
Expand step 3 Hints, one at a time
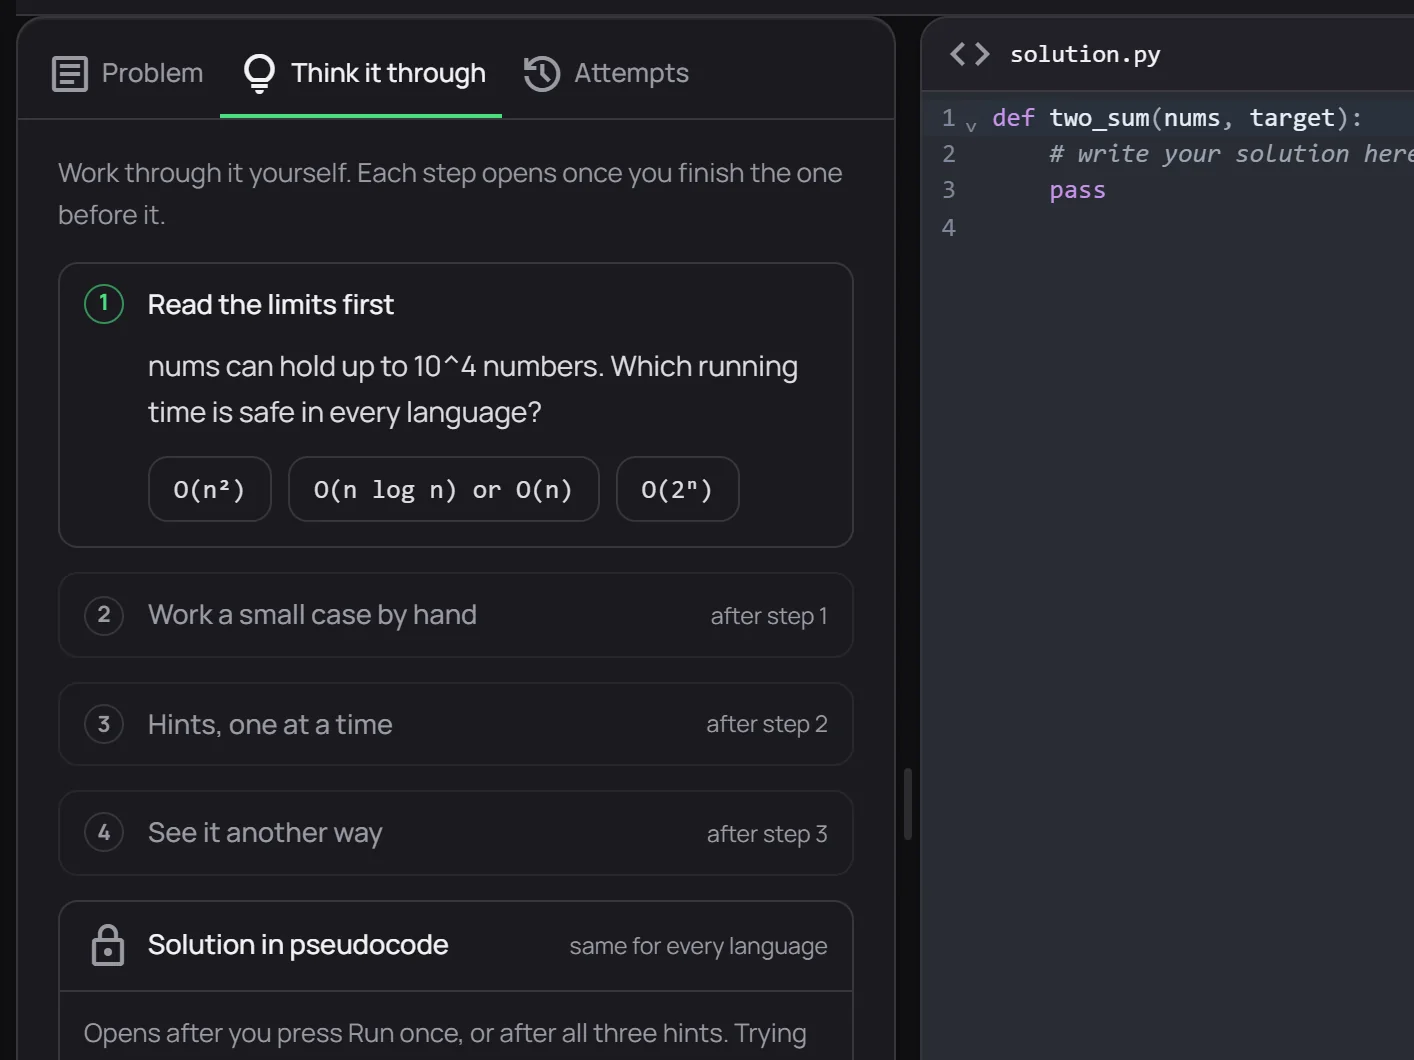click(456, 724)
